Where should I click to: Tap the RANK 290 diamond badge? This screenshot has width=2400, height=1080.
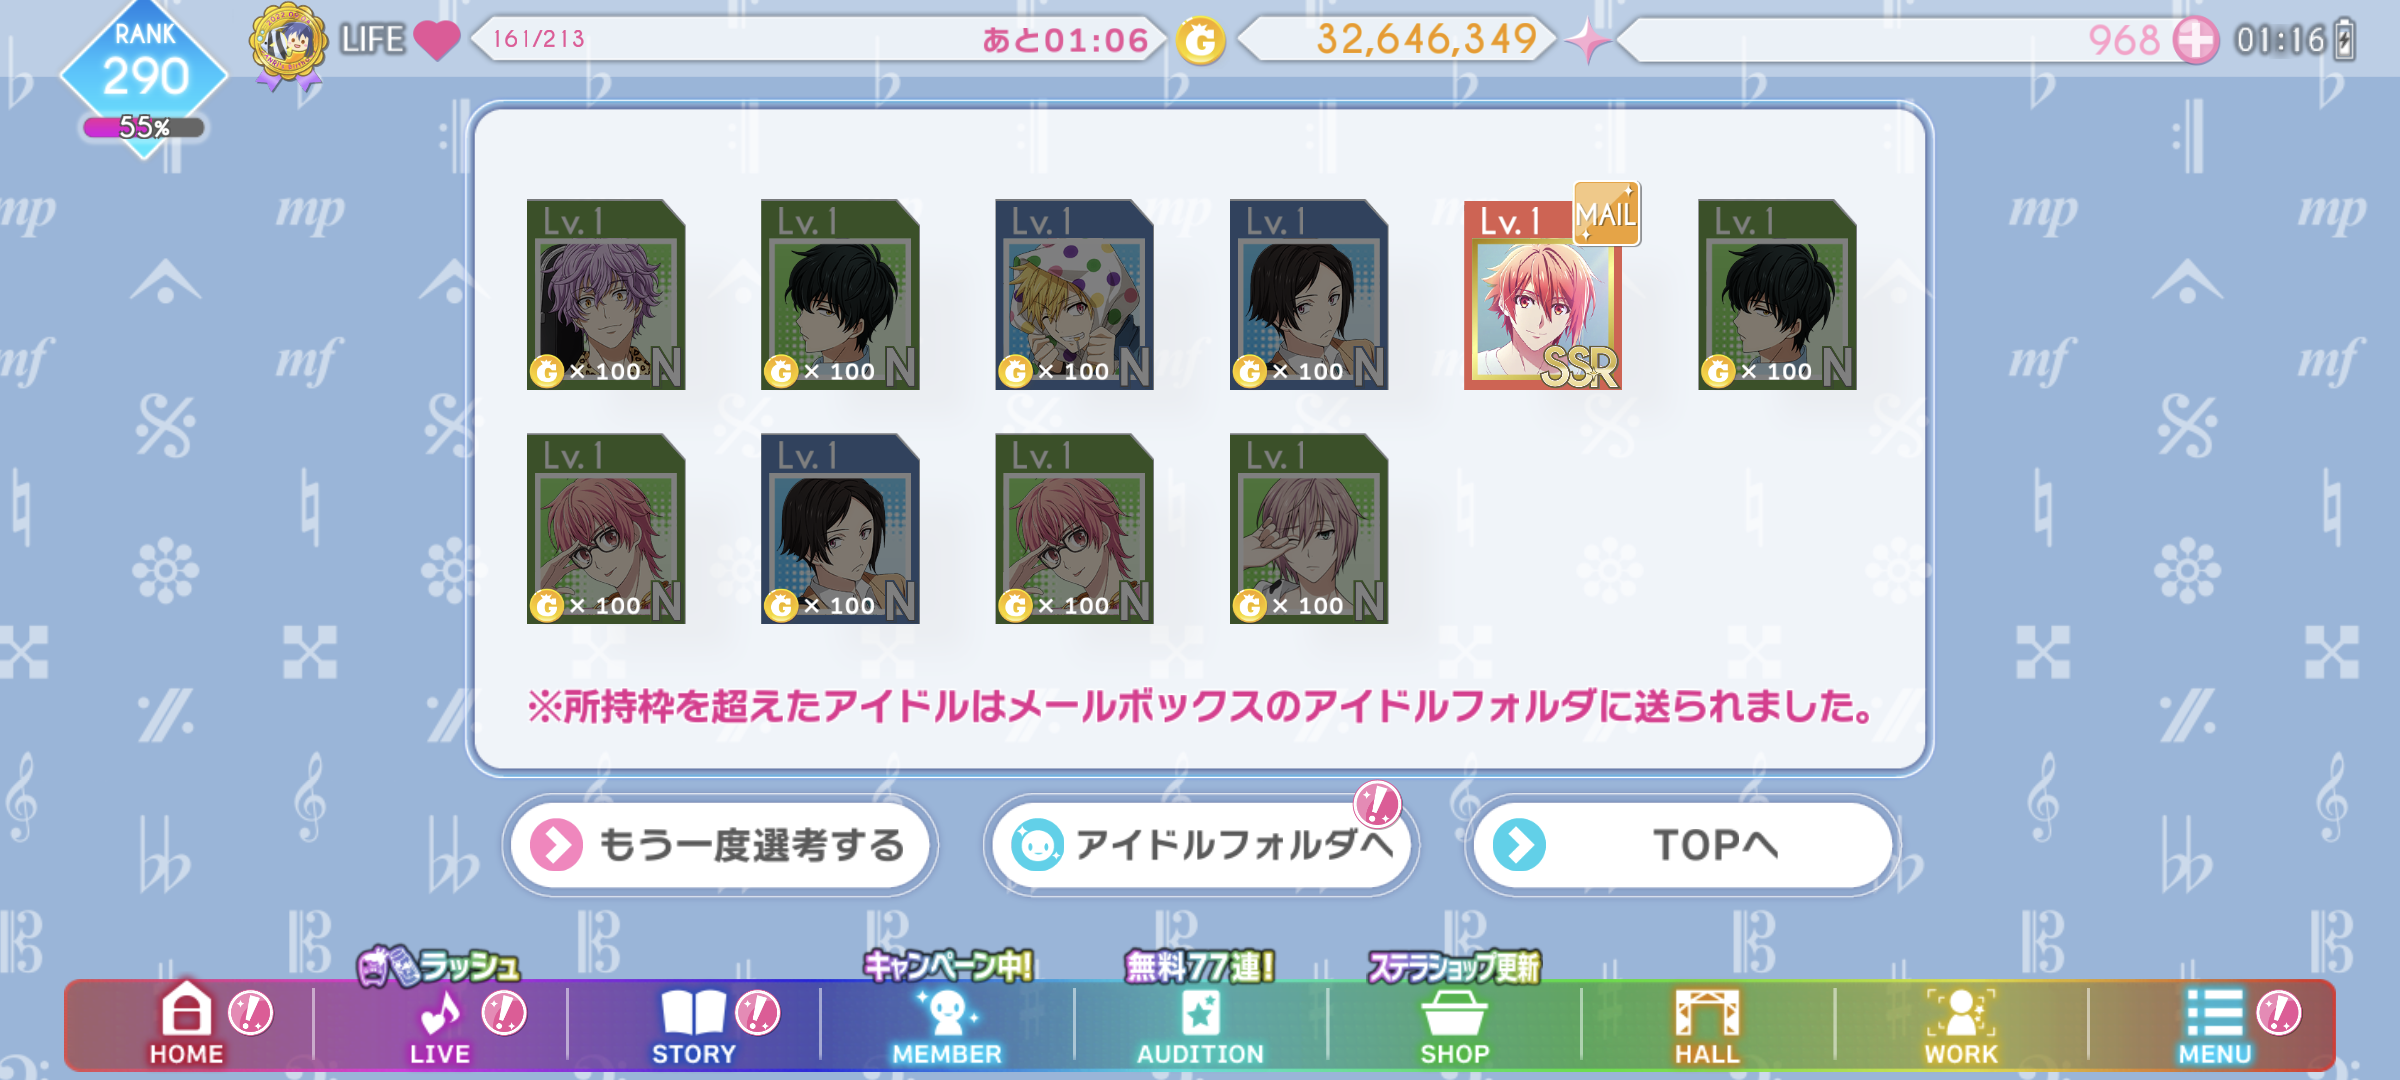(145, 72)
